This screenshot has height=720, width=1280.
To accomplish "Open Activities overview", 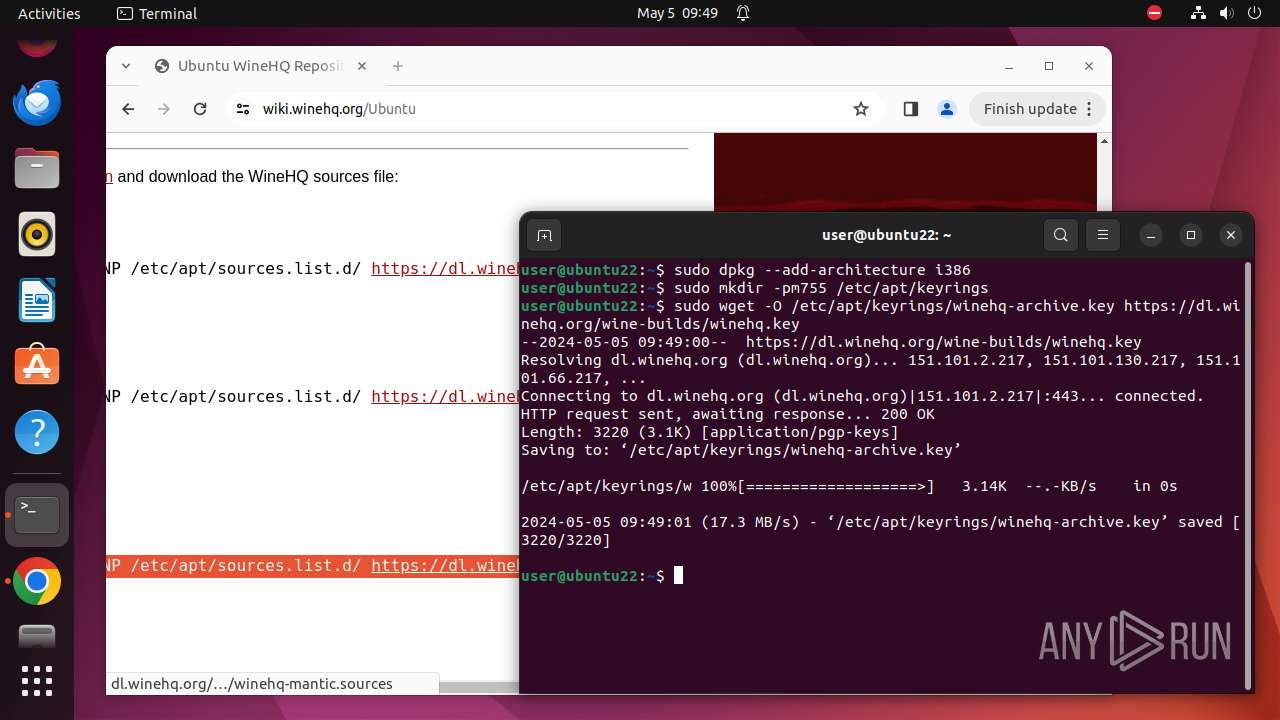I will [49, 13].
